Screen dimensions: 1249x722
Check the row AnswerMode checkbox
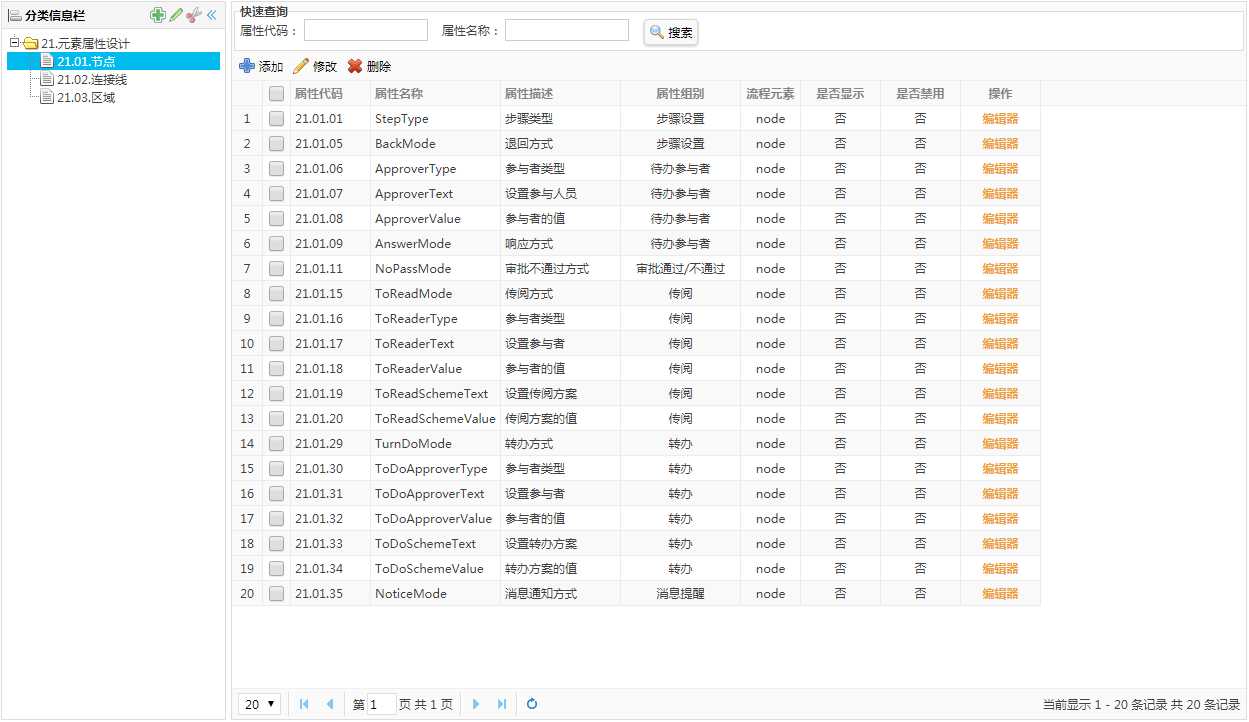coord(277,244)
